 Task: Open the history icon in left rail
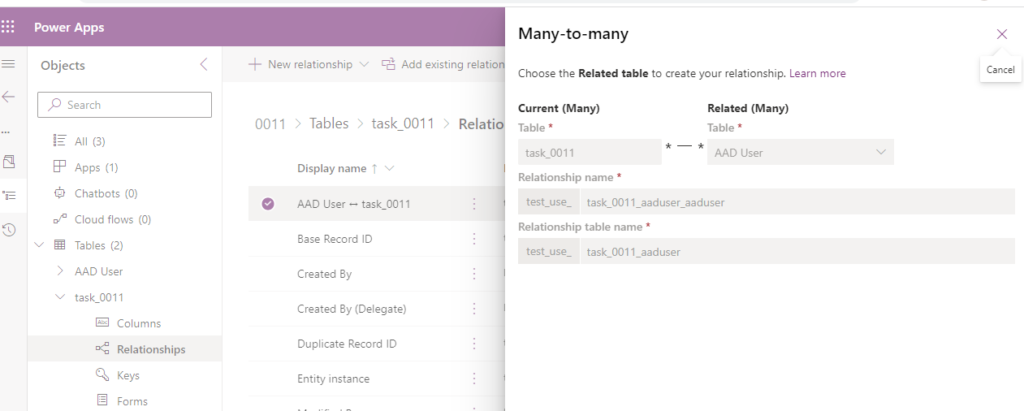(9, 230)
